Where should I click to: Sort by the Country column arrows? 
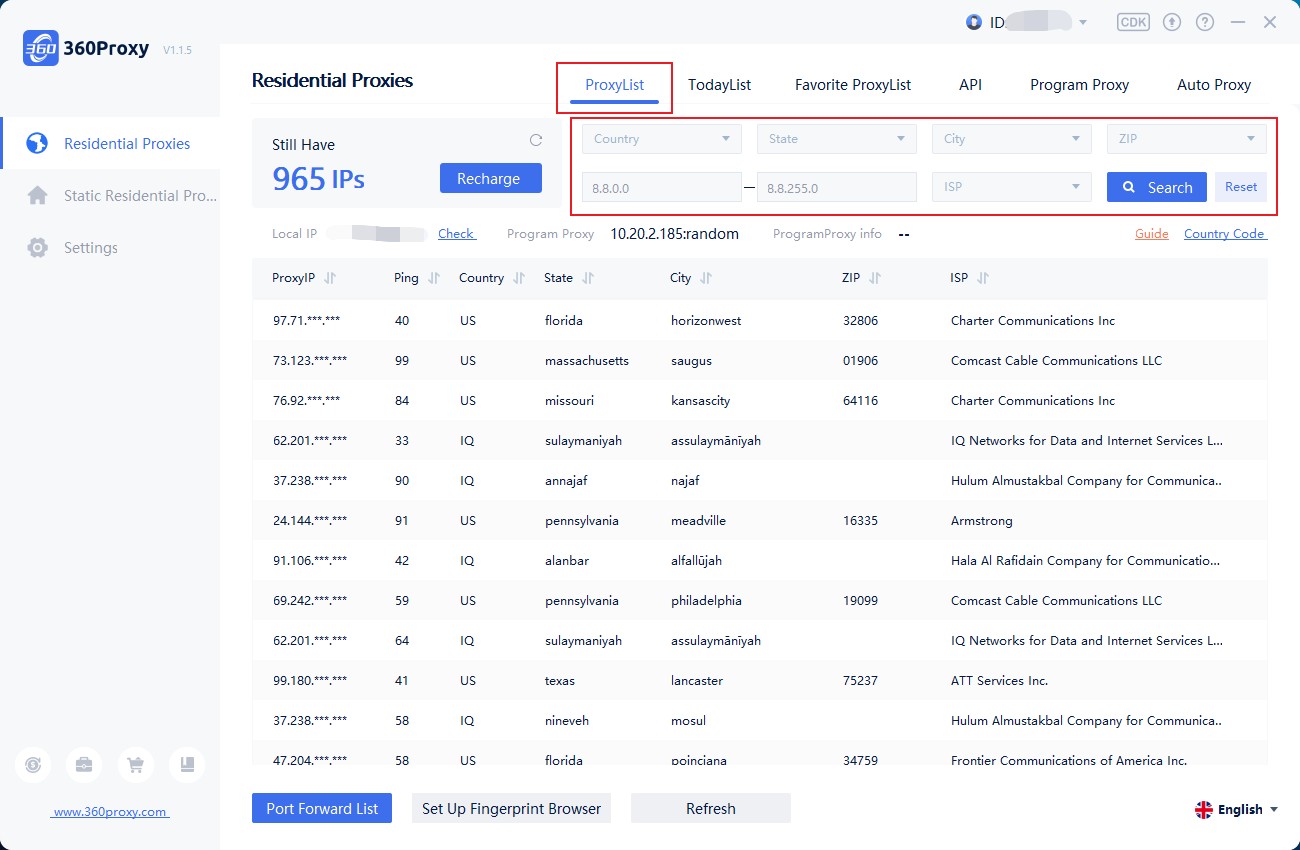tap(518, 278)
